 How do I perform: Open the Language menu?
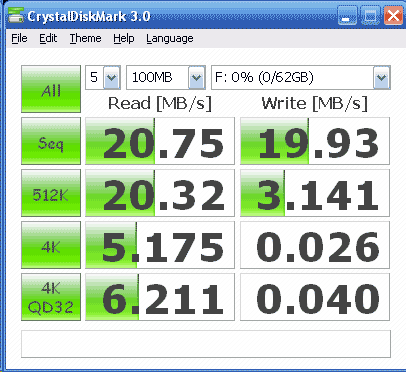click(x=170, y=39)
